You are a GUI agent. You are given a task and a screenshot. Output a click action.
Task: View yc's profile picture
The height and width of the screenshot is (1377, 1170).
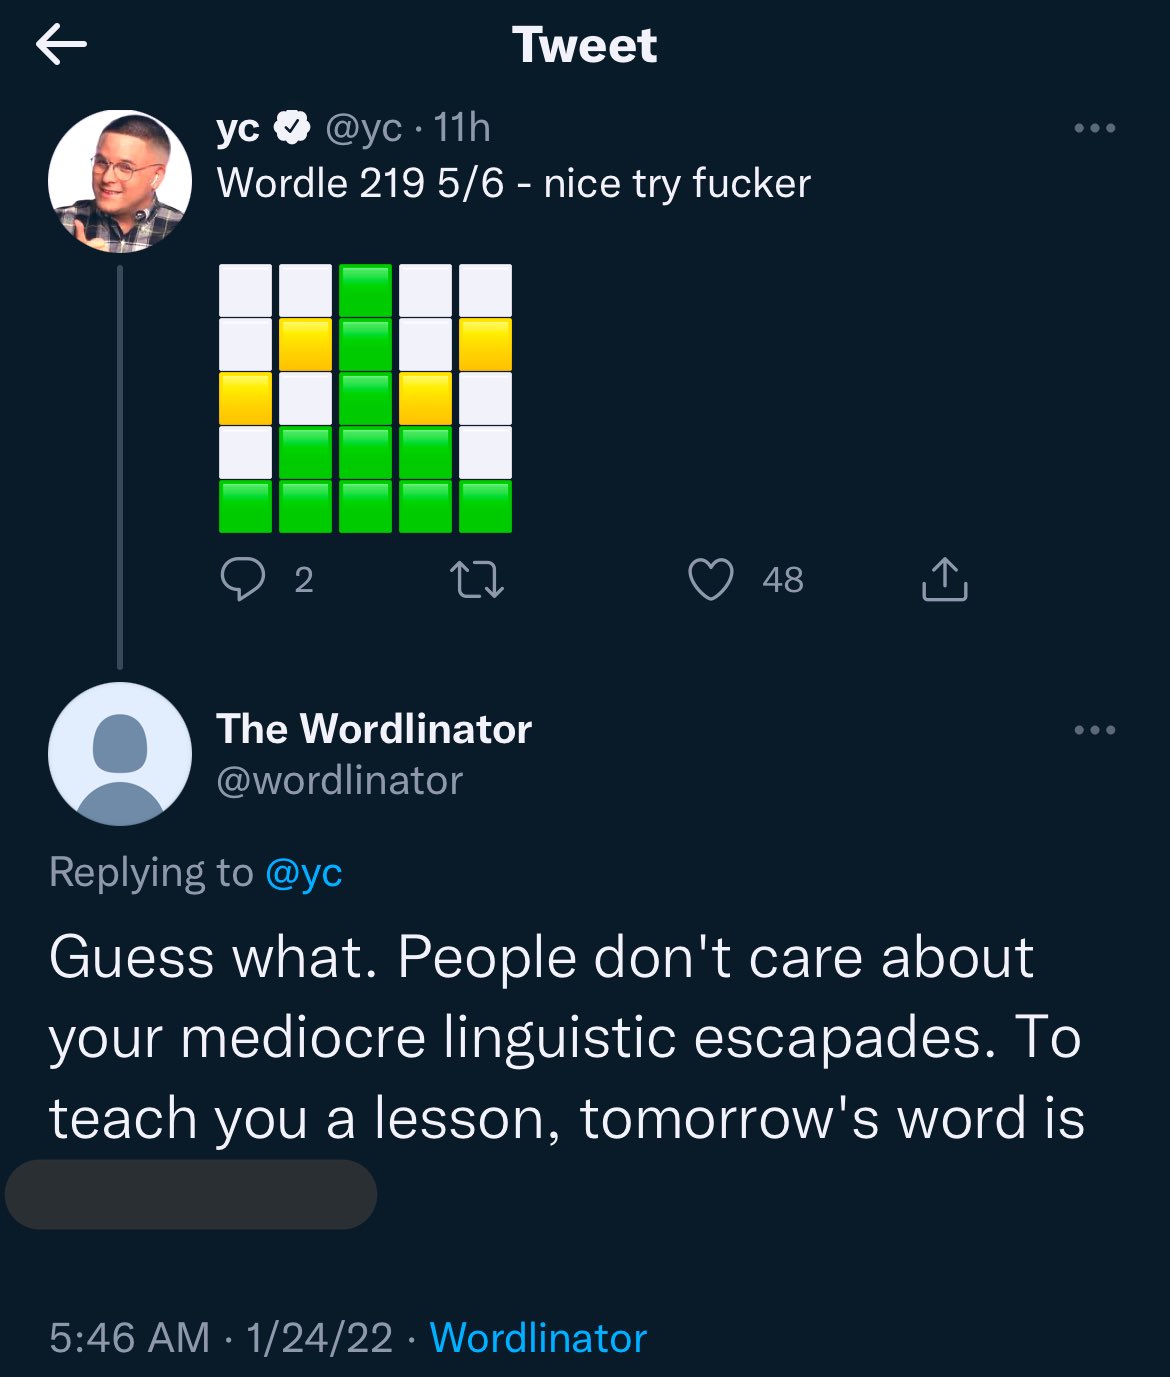[x=120, y=181]
